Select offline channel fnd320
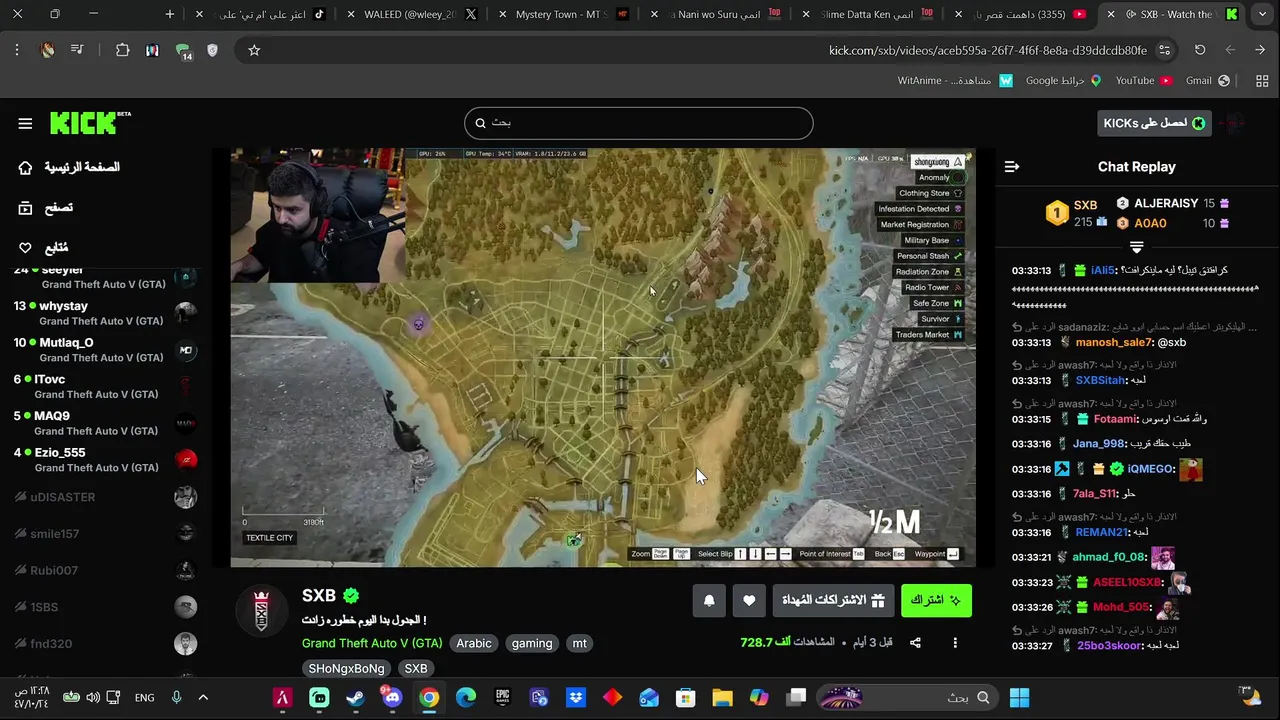Viewport: 1280px width, 720px height. pyautogui.click(x=104, y=644)
